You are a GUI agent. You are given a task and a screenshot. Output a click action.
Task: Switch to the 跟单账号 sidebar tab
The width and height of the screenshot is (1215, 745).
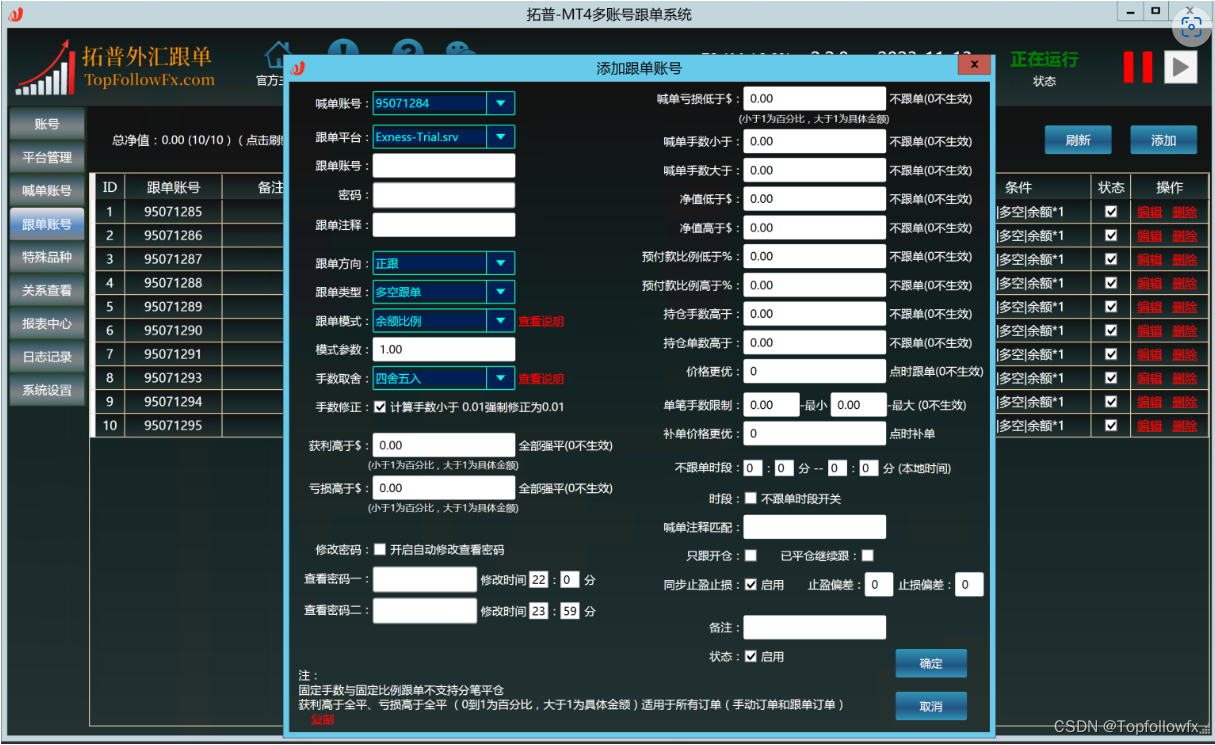pos(47,224)
